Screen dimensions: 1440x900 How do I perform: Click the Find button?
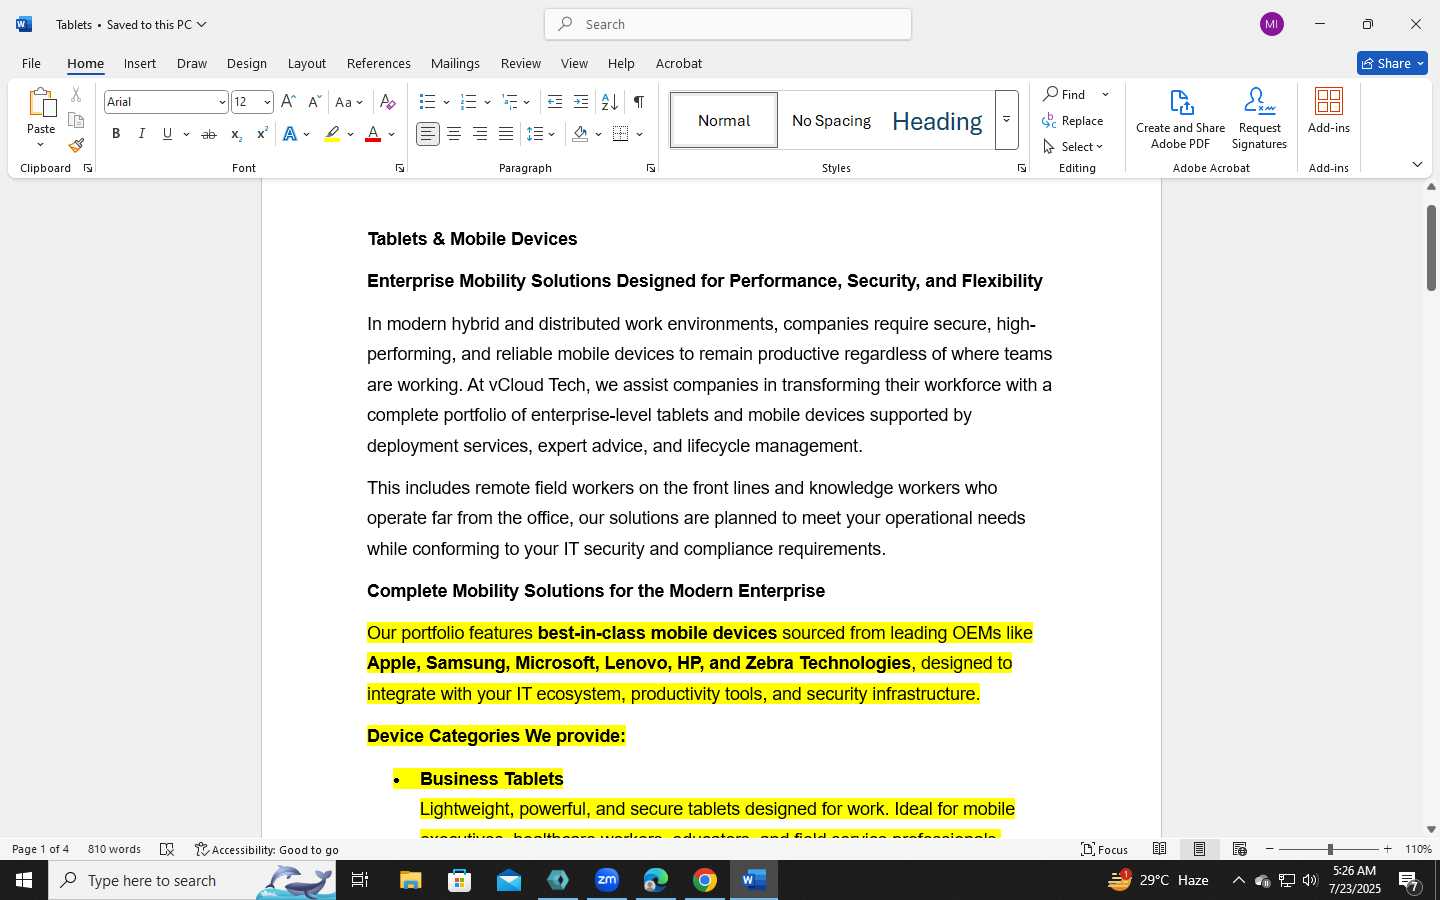click(x=1064, y=94)
